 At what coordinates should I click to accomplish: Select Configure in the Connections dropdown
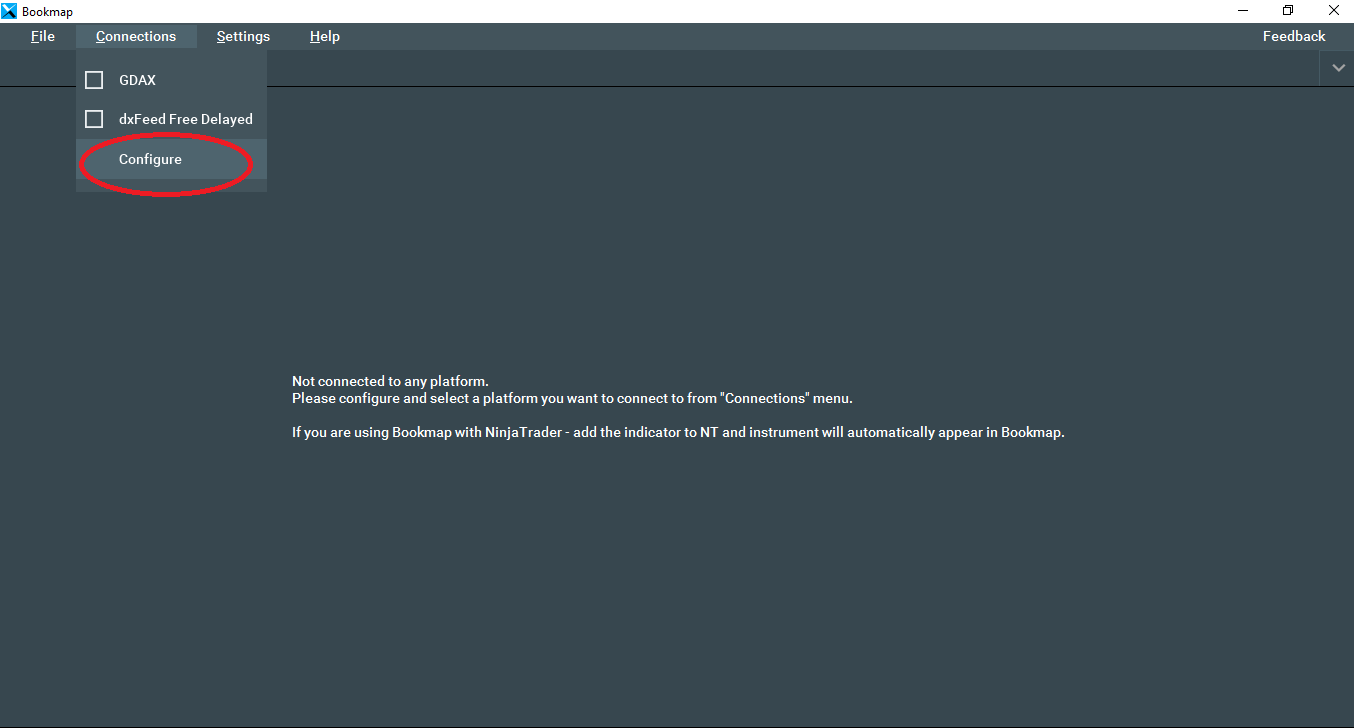[x=150, y=160]
